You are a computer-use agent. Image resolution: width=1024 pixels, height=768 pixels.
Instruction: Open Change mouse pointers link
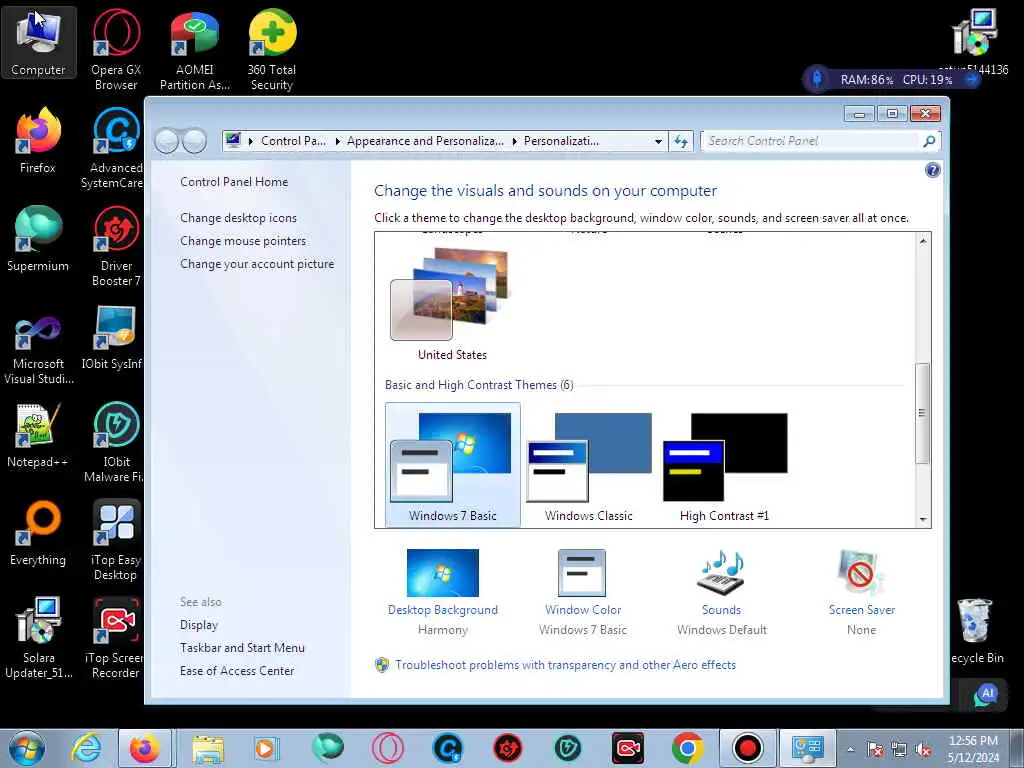[x=243, y=241]
